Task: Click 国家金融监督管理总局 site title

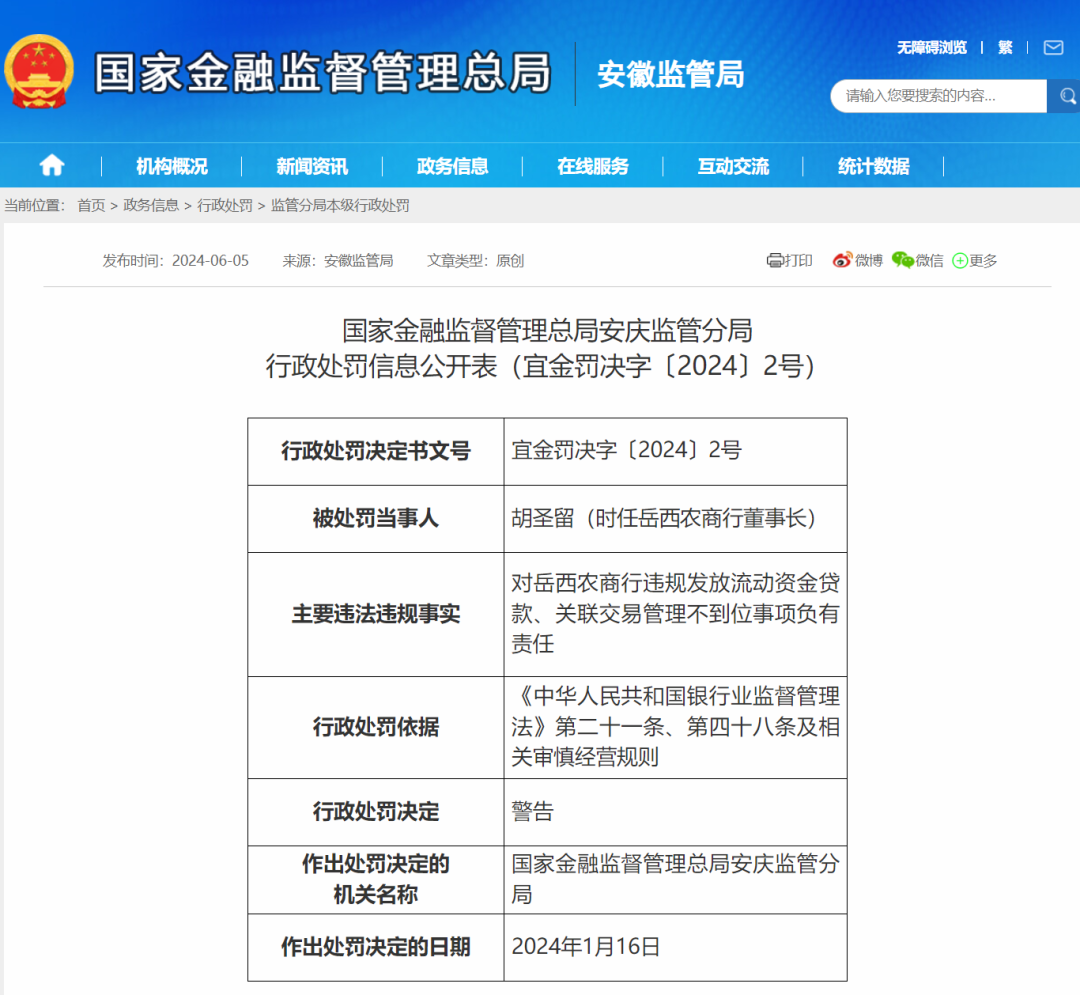Action: 322,72
